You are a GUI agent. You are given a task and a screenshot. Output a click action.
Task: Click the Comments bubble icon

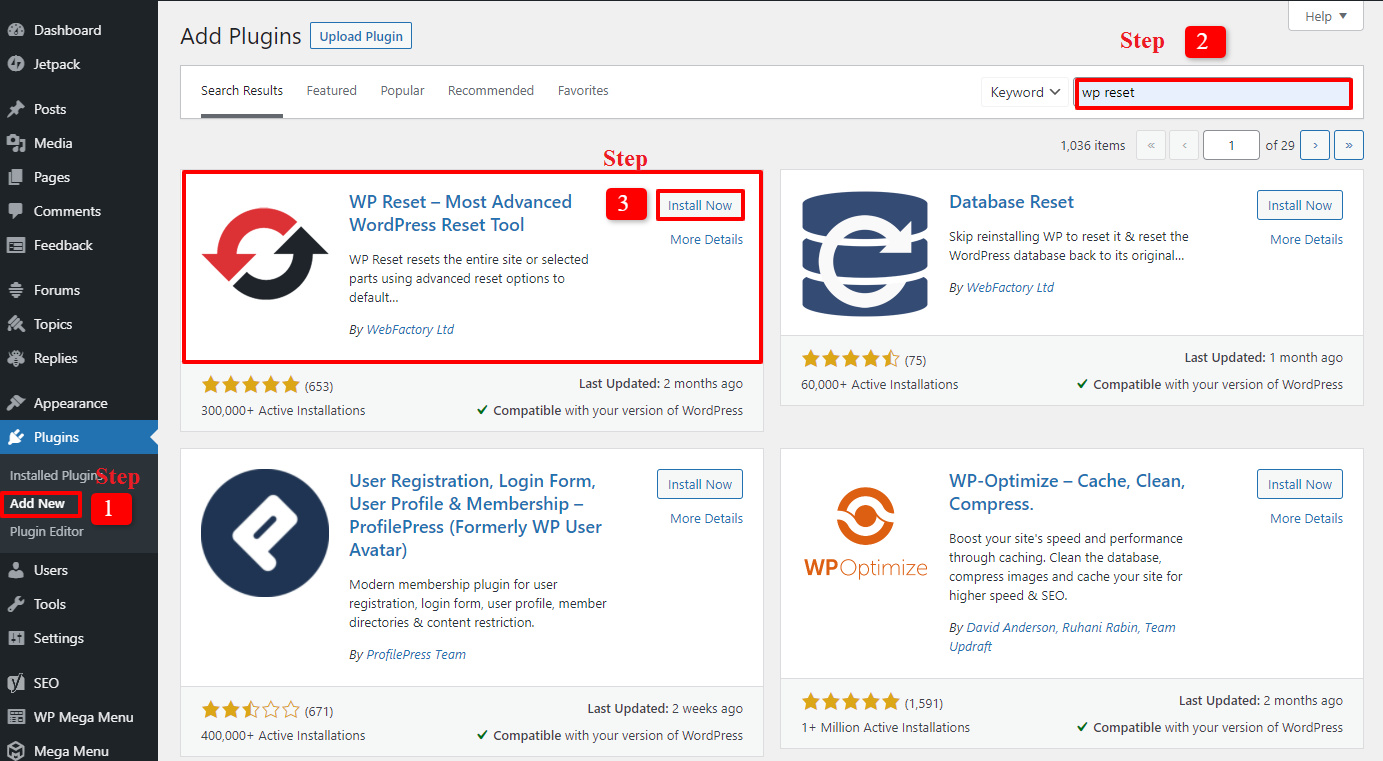point(16,211)
